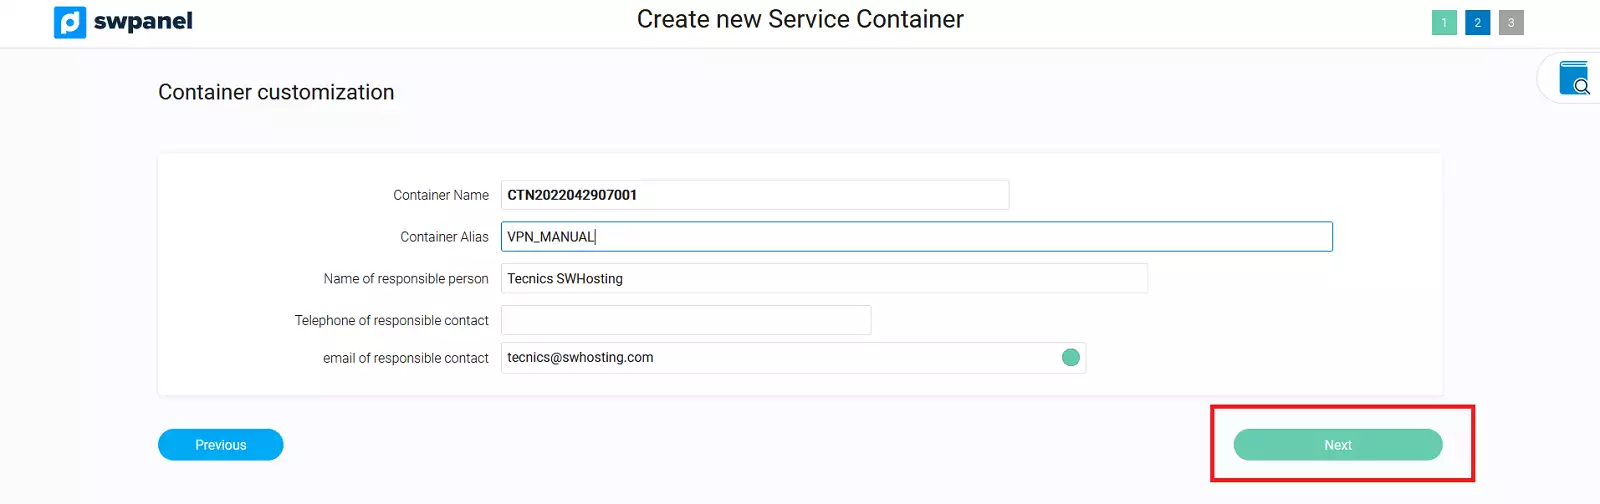Screen dimensions: 1600x504
Task: Select step 2 indicator
Action: point(1477,23)
